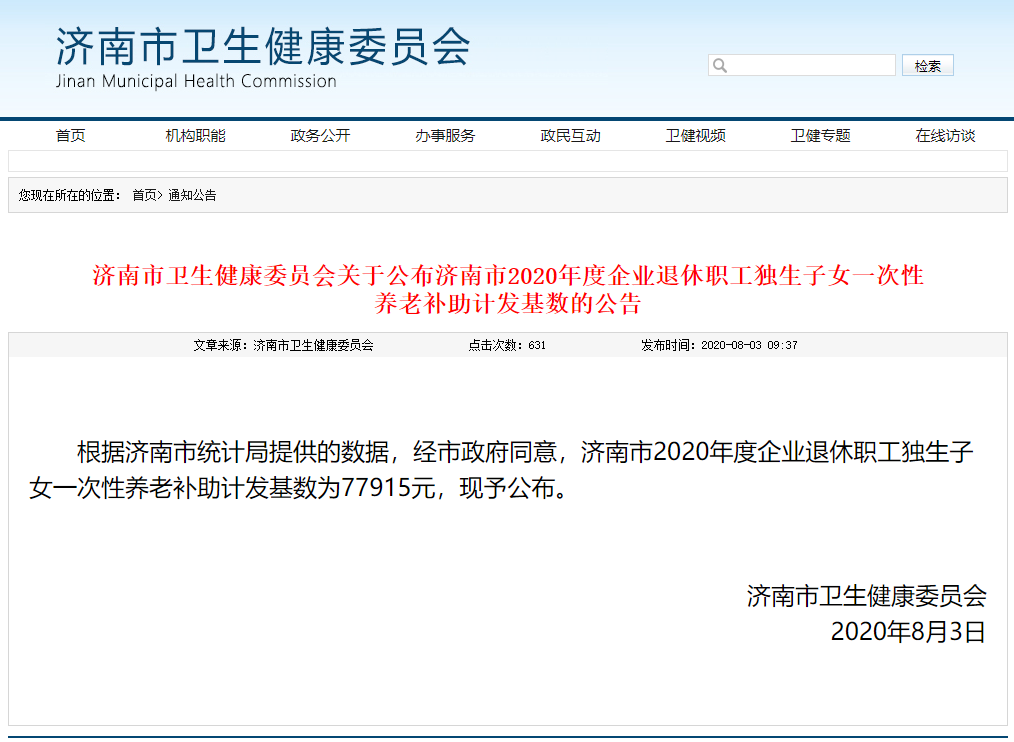Open 卫健专题 menu item
Image resolution: width=1014 pixels, height=742 pixels.
[820, 136]
